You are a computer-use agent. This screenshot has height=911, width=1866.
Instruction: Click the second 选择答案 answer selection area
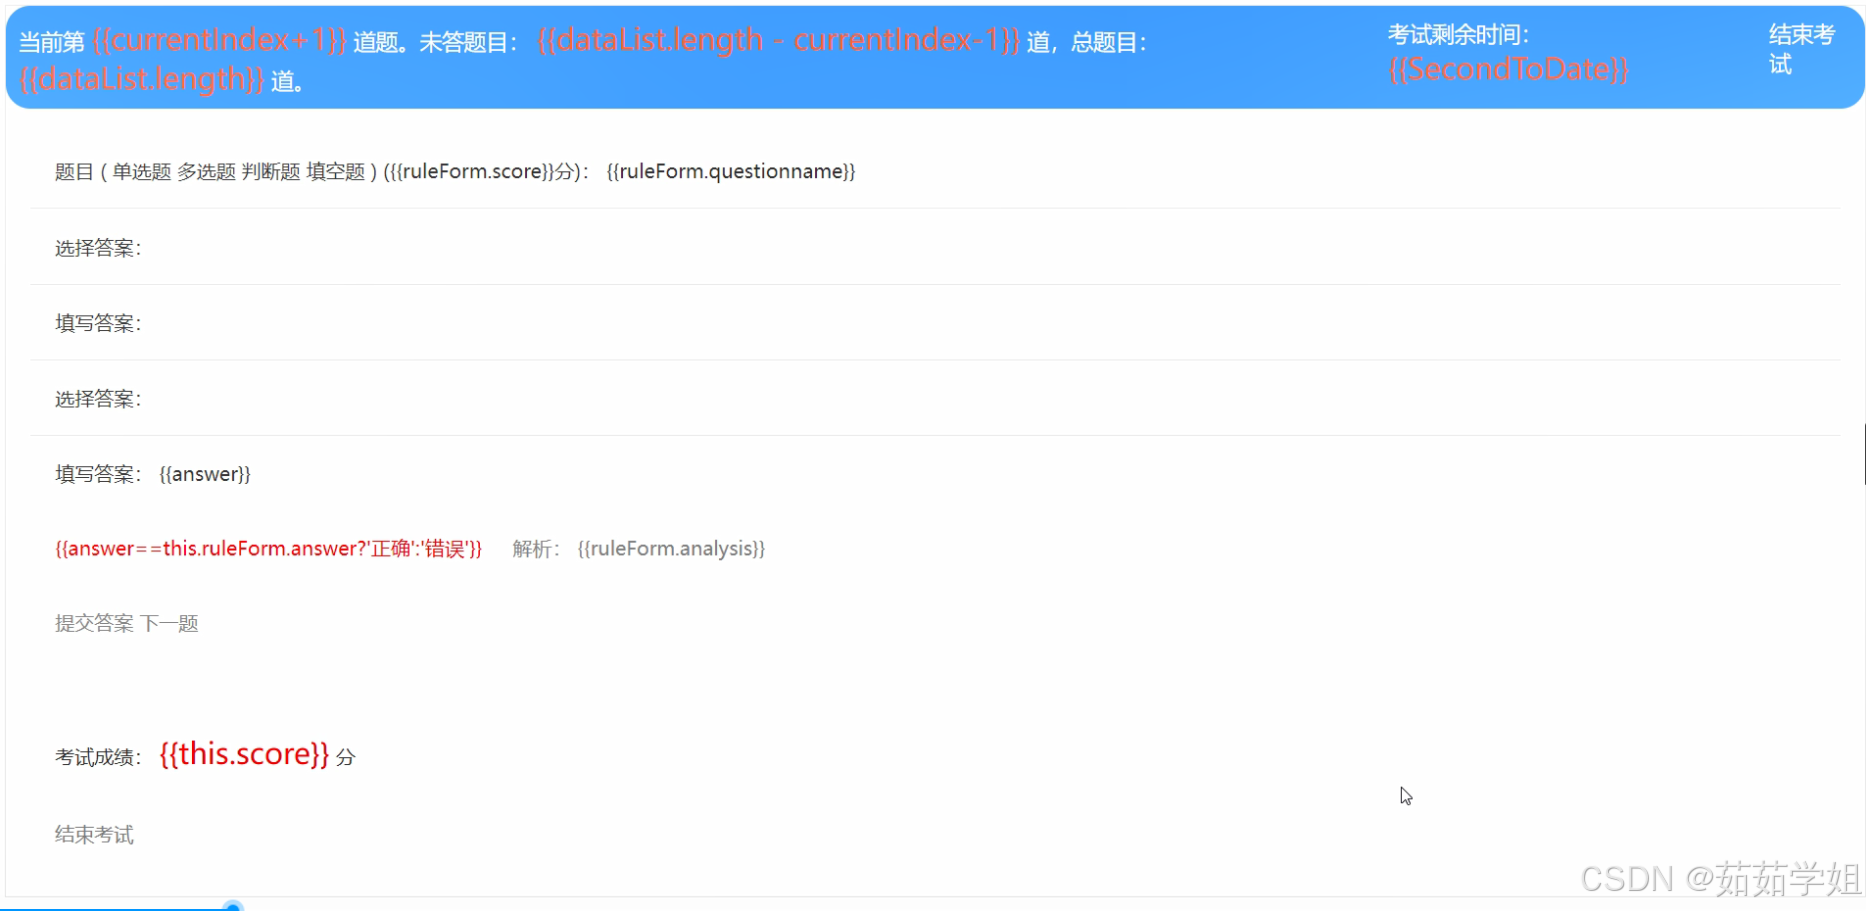tap(98, 398)
